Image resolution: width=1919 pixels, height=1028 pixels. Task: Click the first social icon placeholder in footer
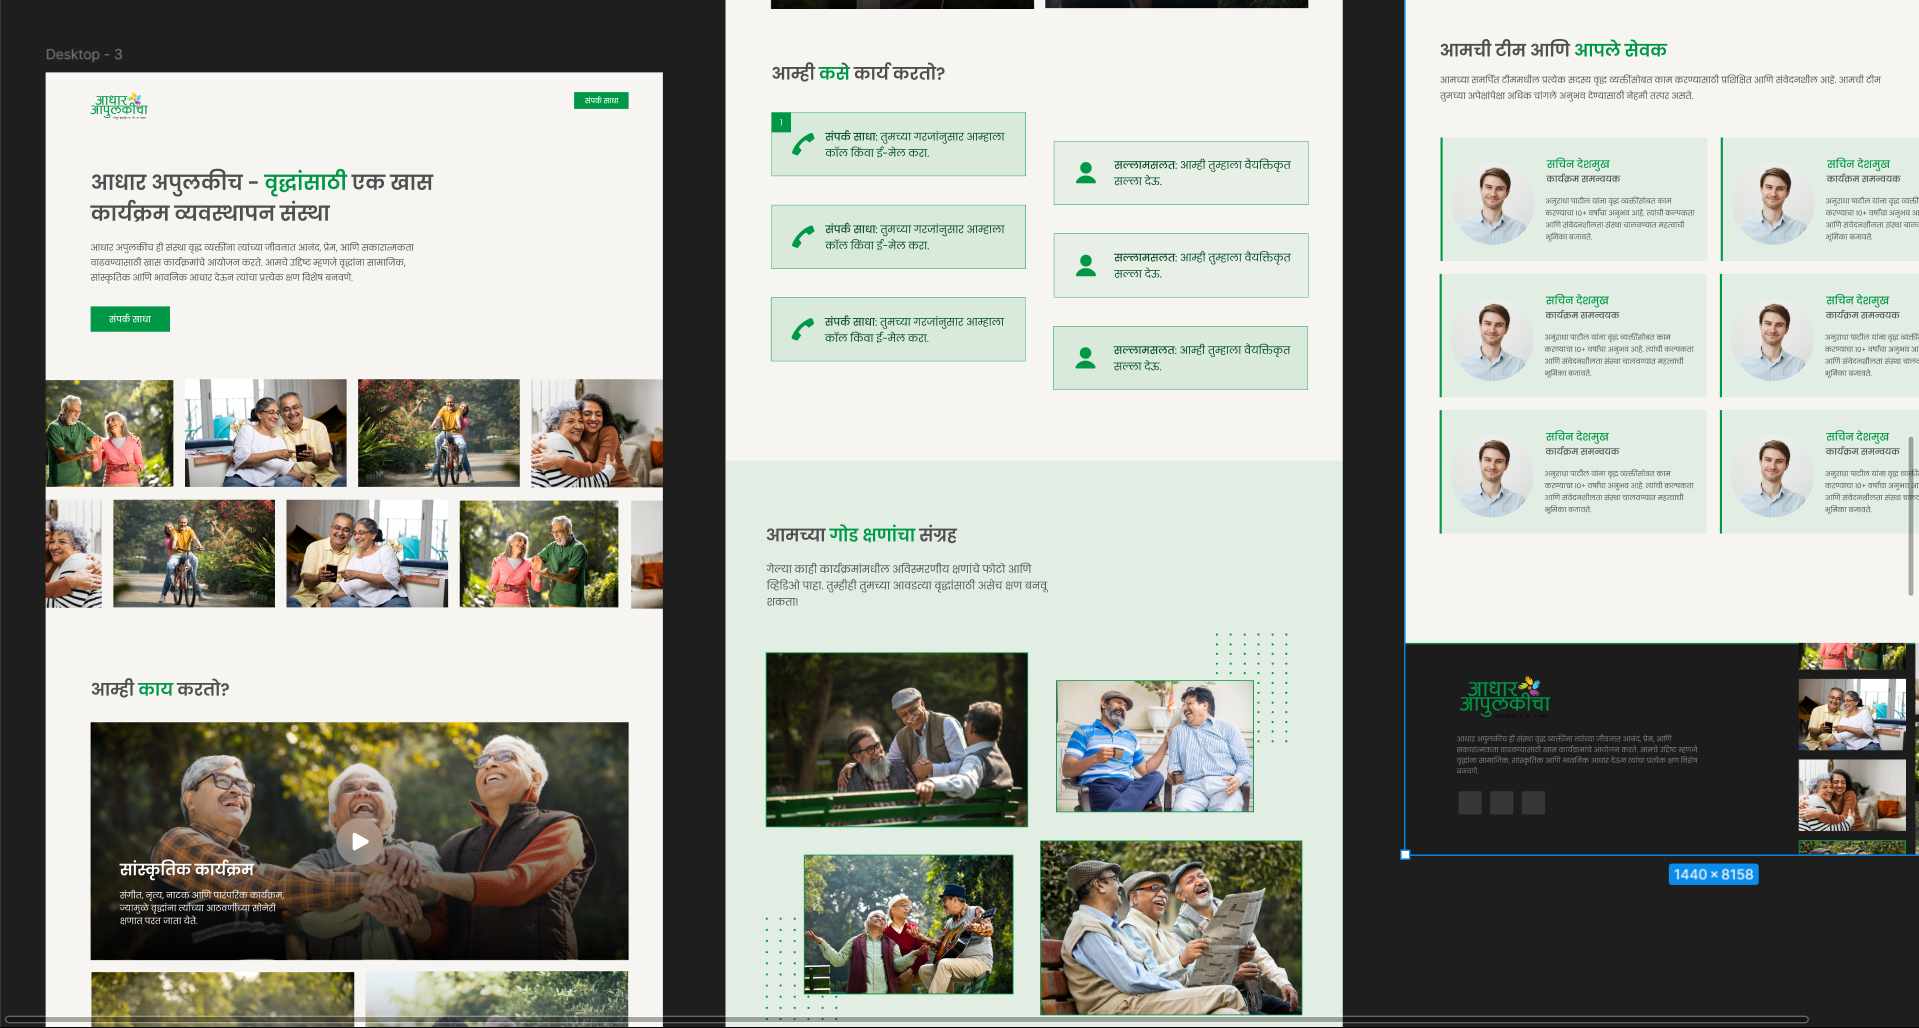click(x=1469, y=802)
